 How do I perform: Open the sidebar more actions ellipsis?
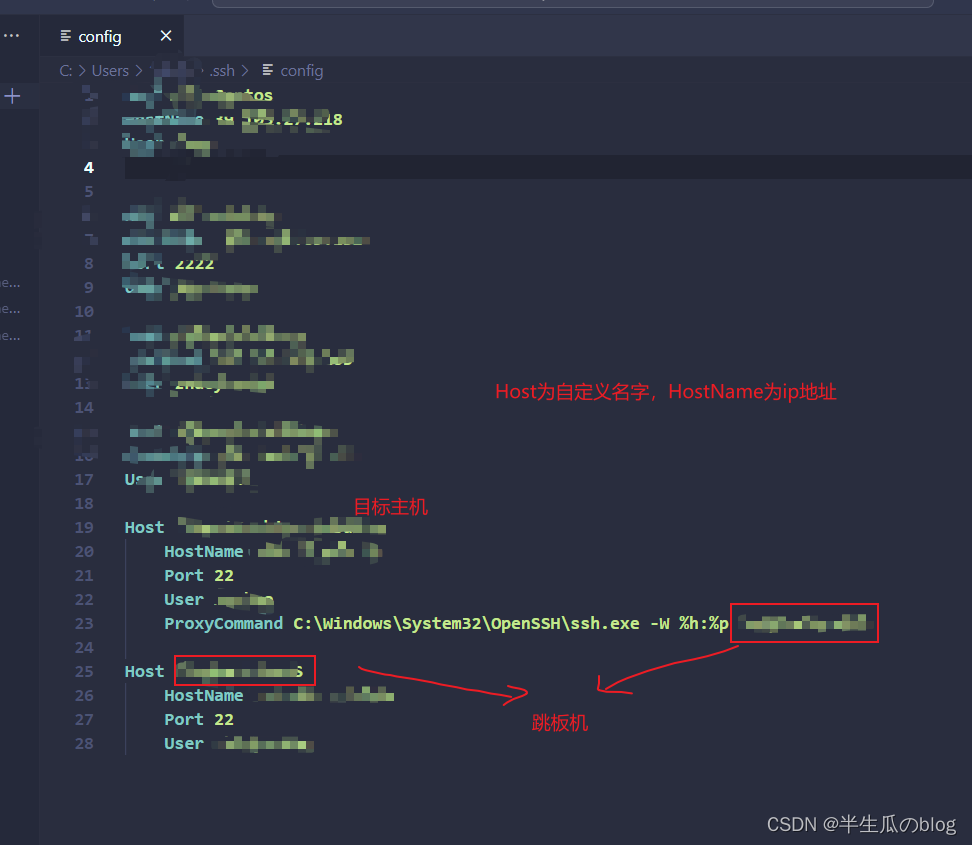[x=11, y=35]
